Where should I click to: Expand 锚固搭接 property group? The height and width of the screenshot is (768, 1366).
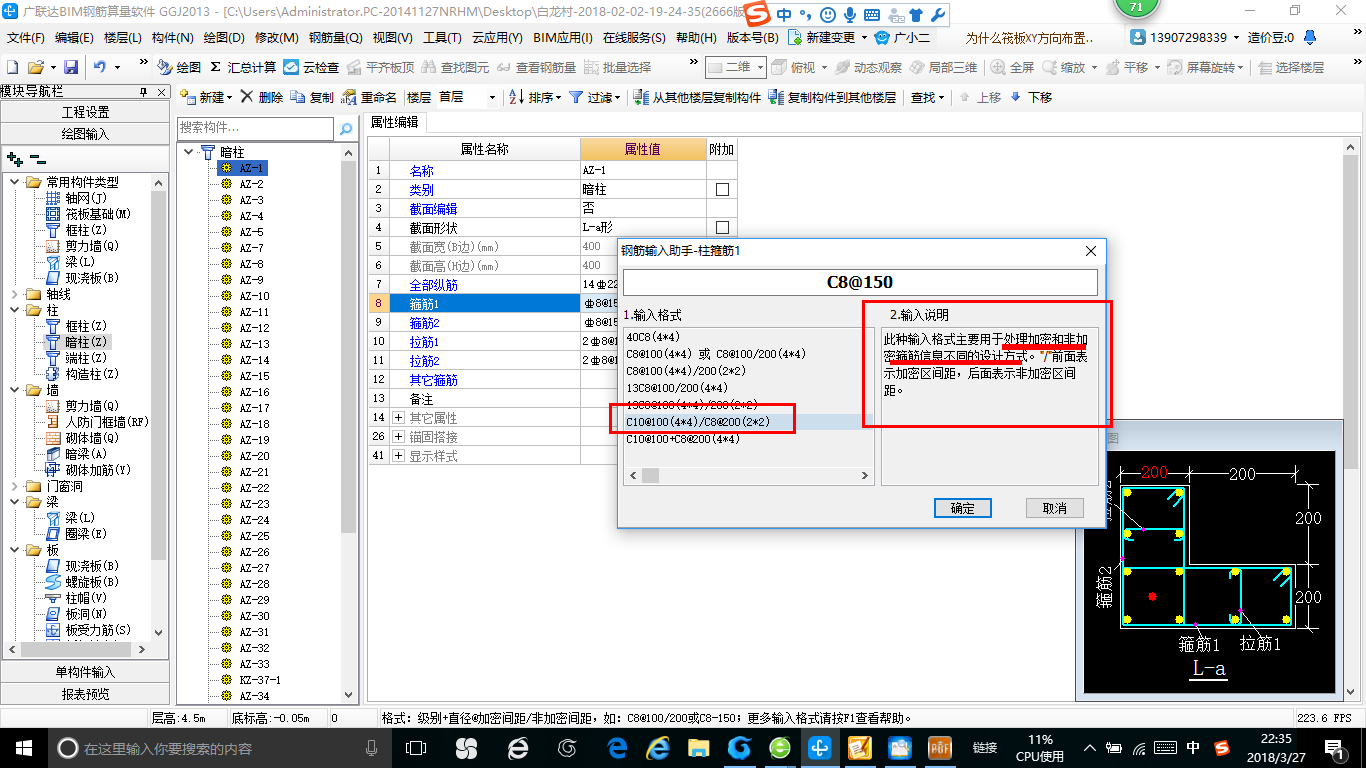[398, 436]
